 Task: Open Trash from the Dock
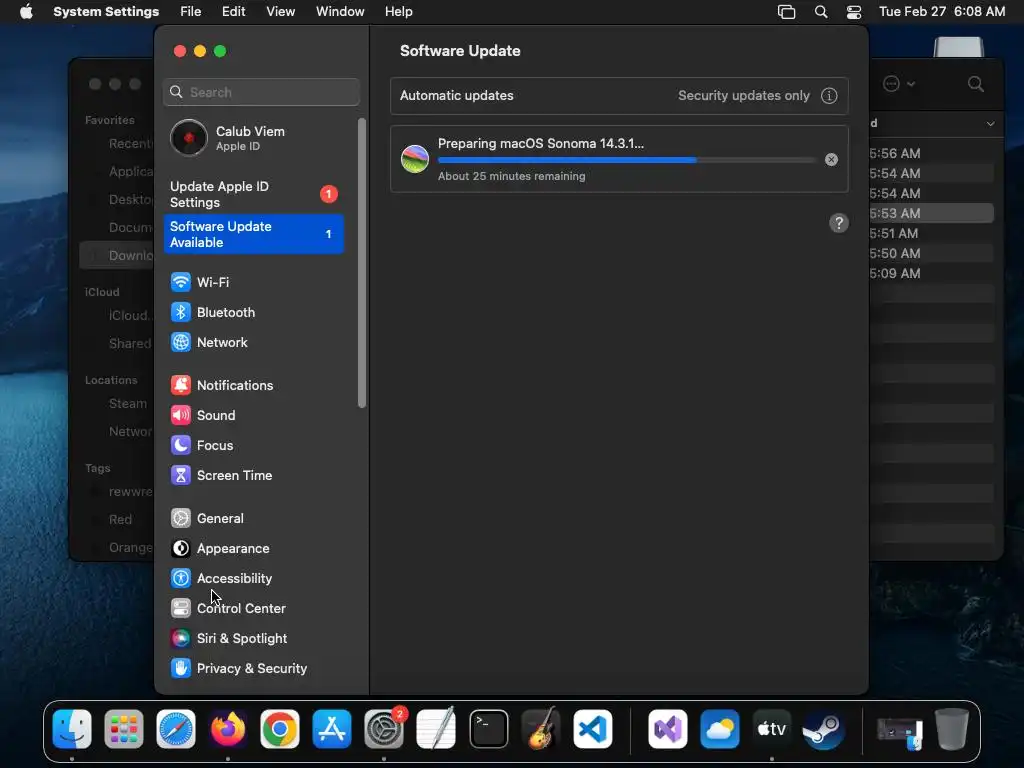coord(952,729)
